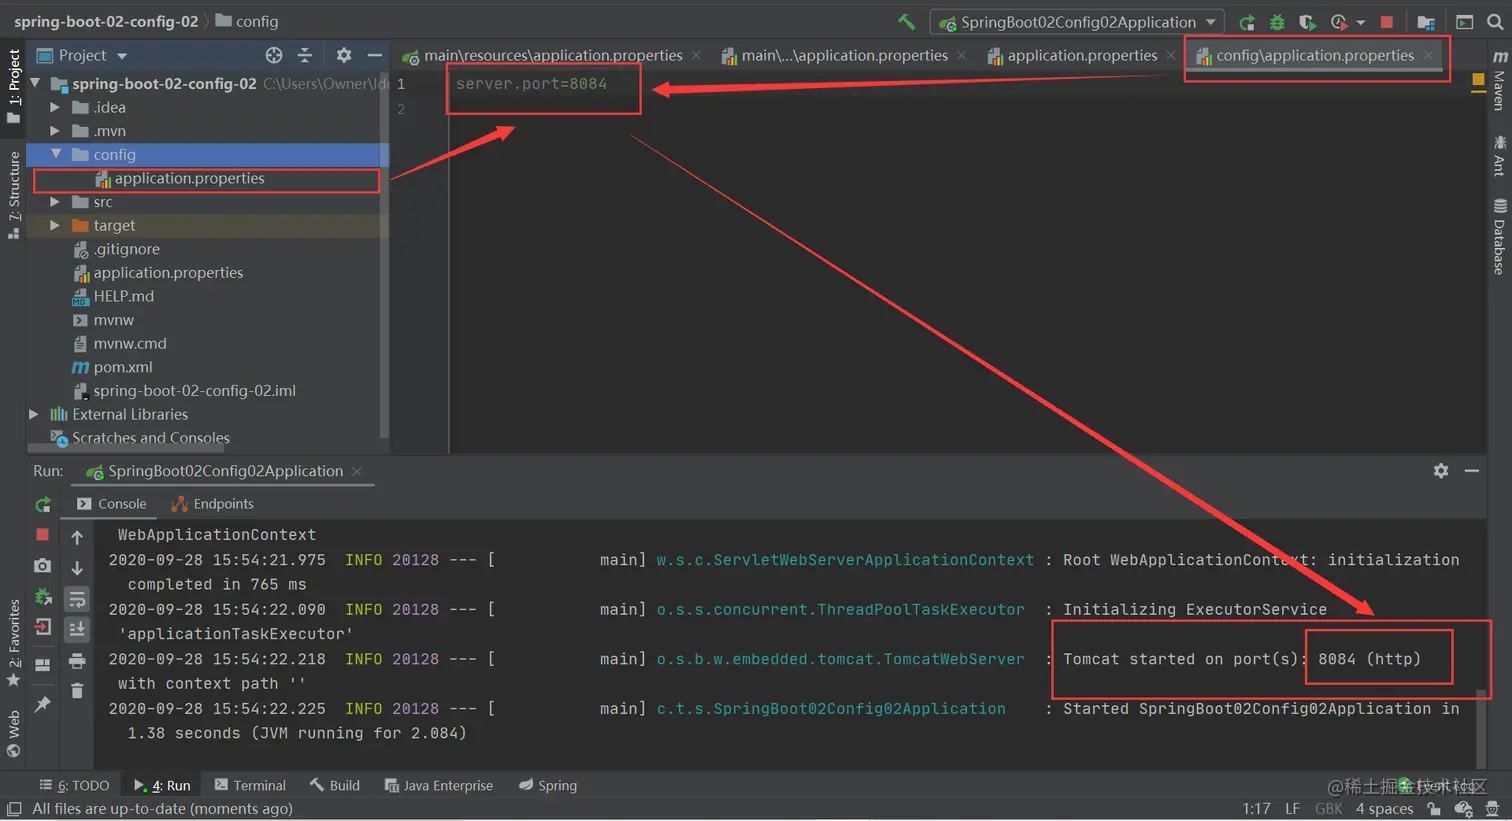Viewport: 1512px width, 821px height.
Task: Open the Favorites side tab
Action: click(x=14, y=642)
